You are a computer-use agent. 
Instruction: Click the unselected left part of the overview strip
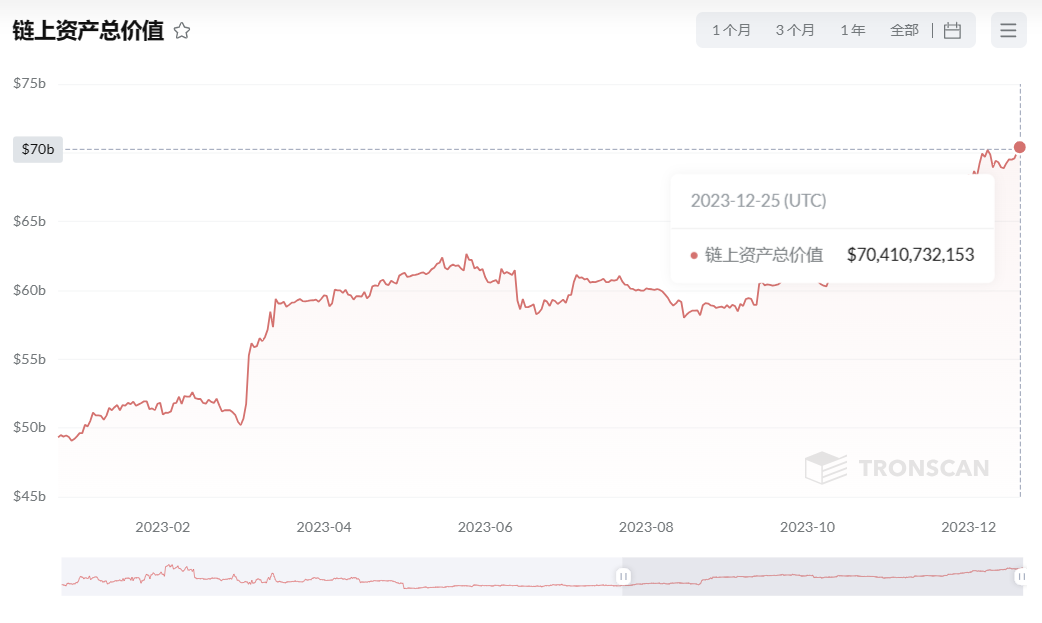point(340,576)
